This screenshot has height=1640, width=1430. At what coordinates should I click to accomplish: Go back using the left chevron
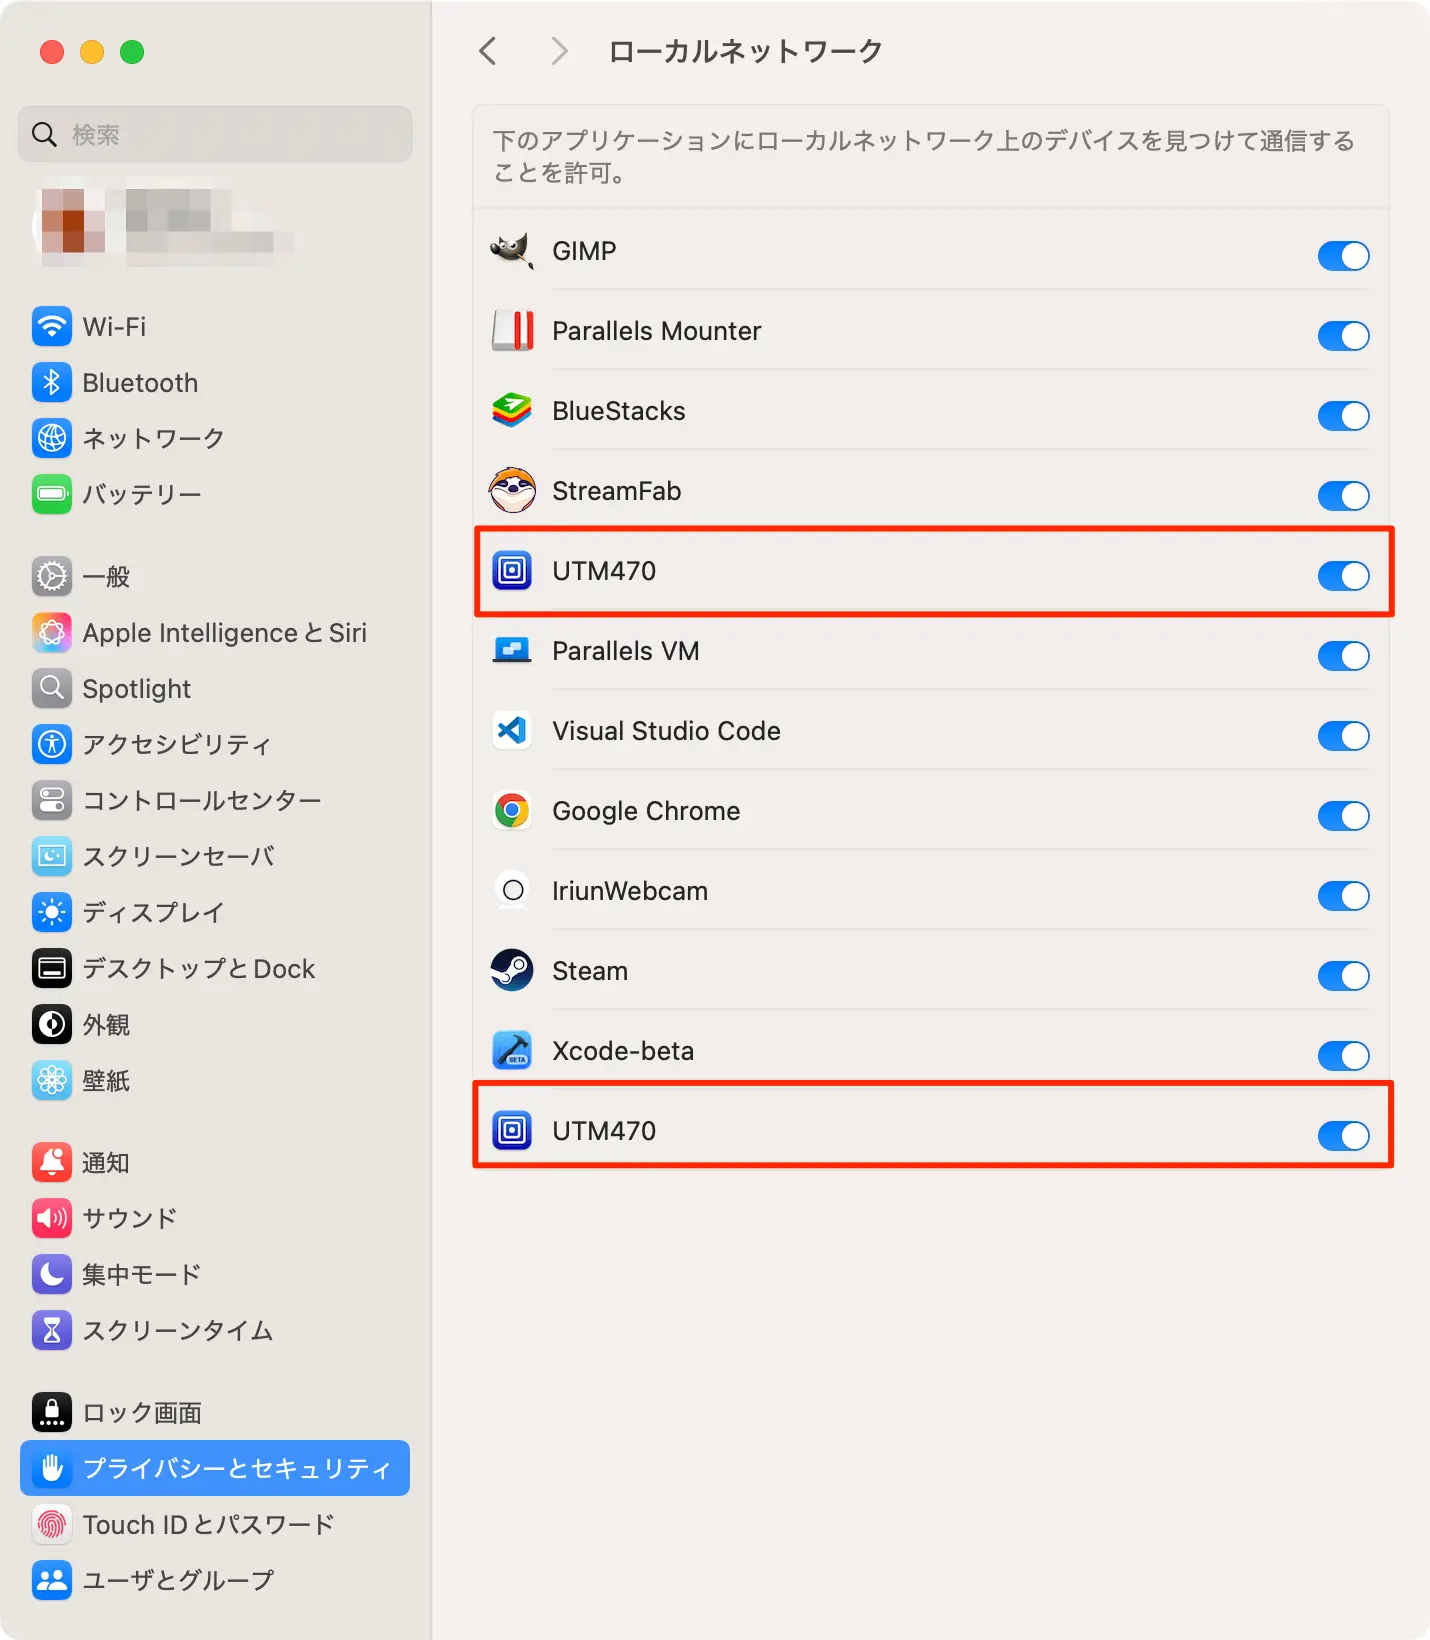[x=488, y=51]
